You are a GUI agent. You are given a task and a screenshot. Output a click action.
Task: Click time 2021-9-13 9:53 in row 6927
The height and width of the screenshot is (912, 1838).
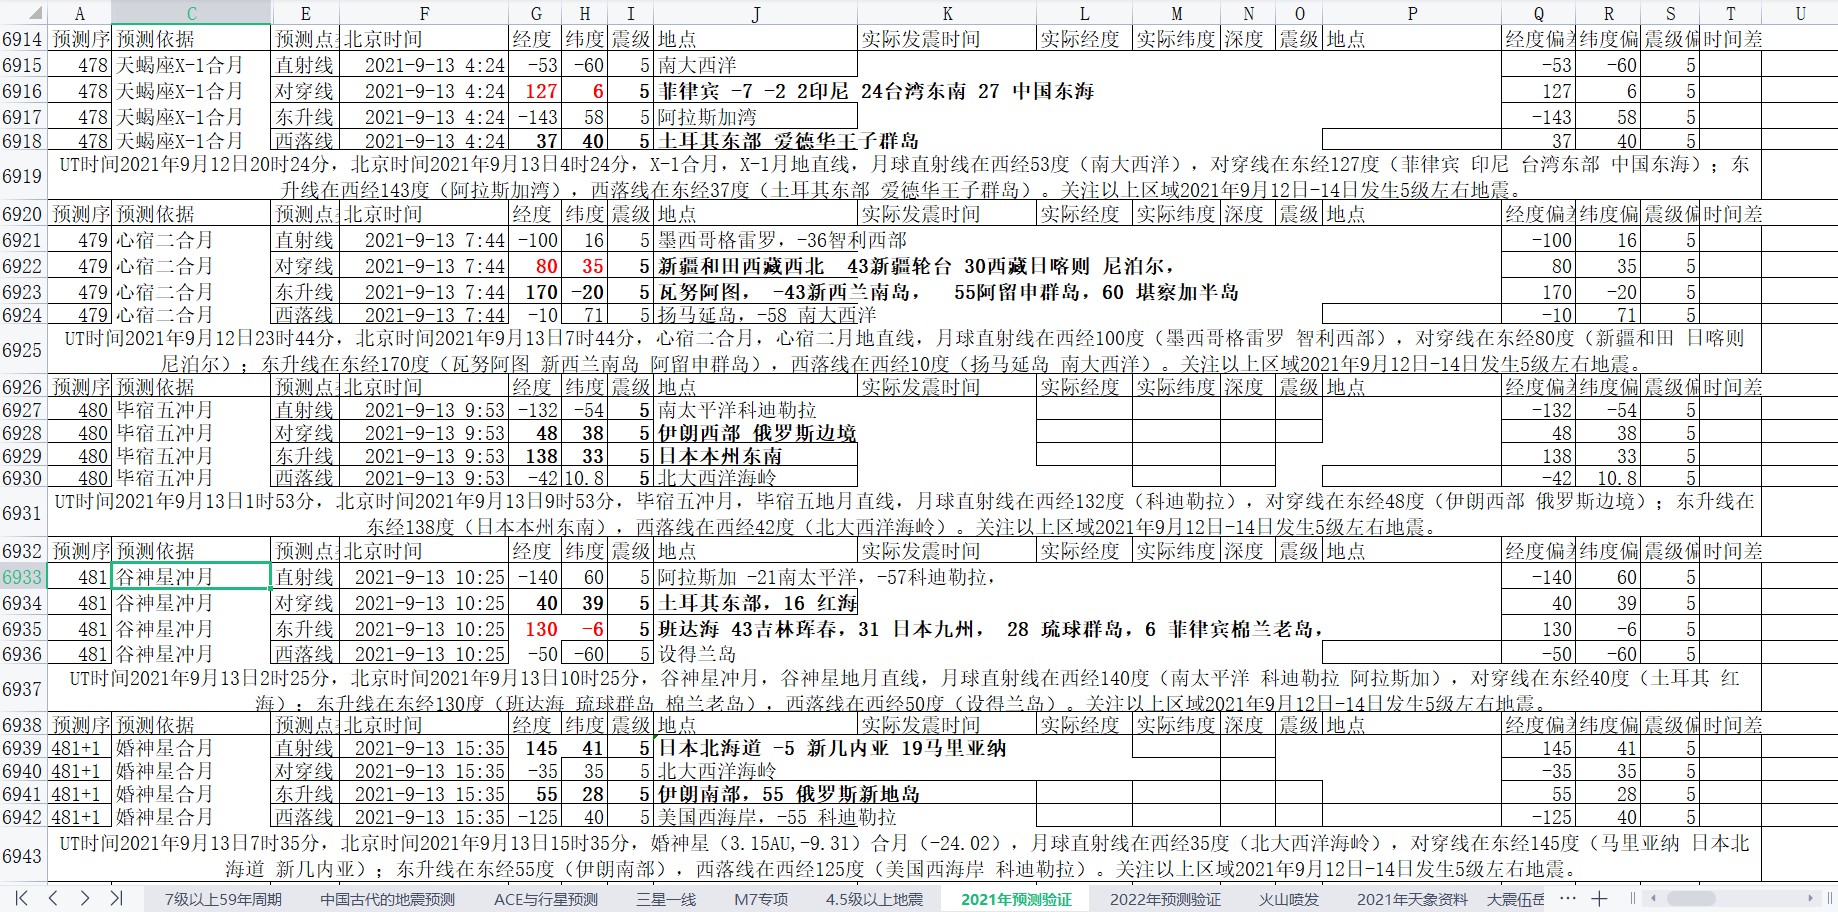[x=424, y=410]
